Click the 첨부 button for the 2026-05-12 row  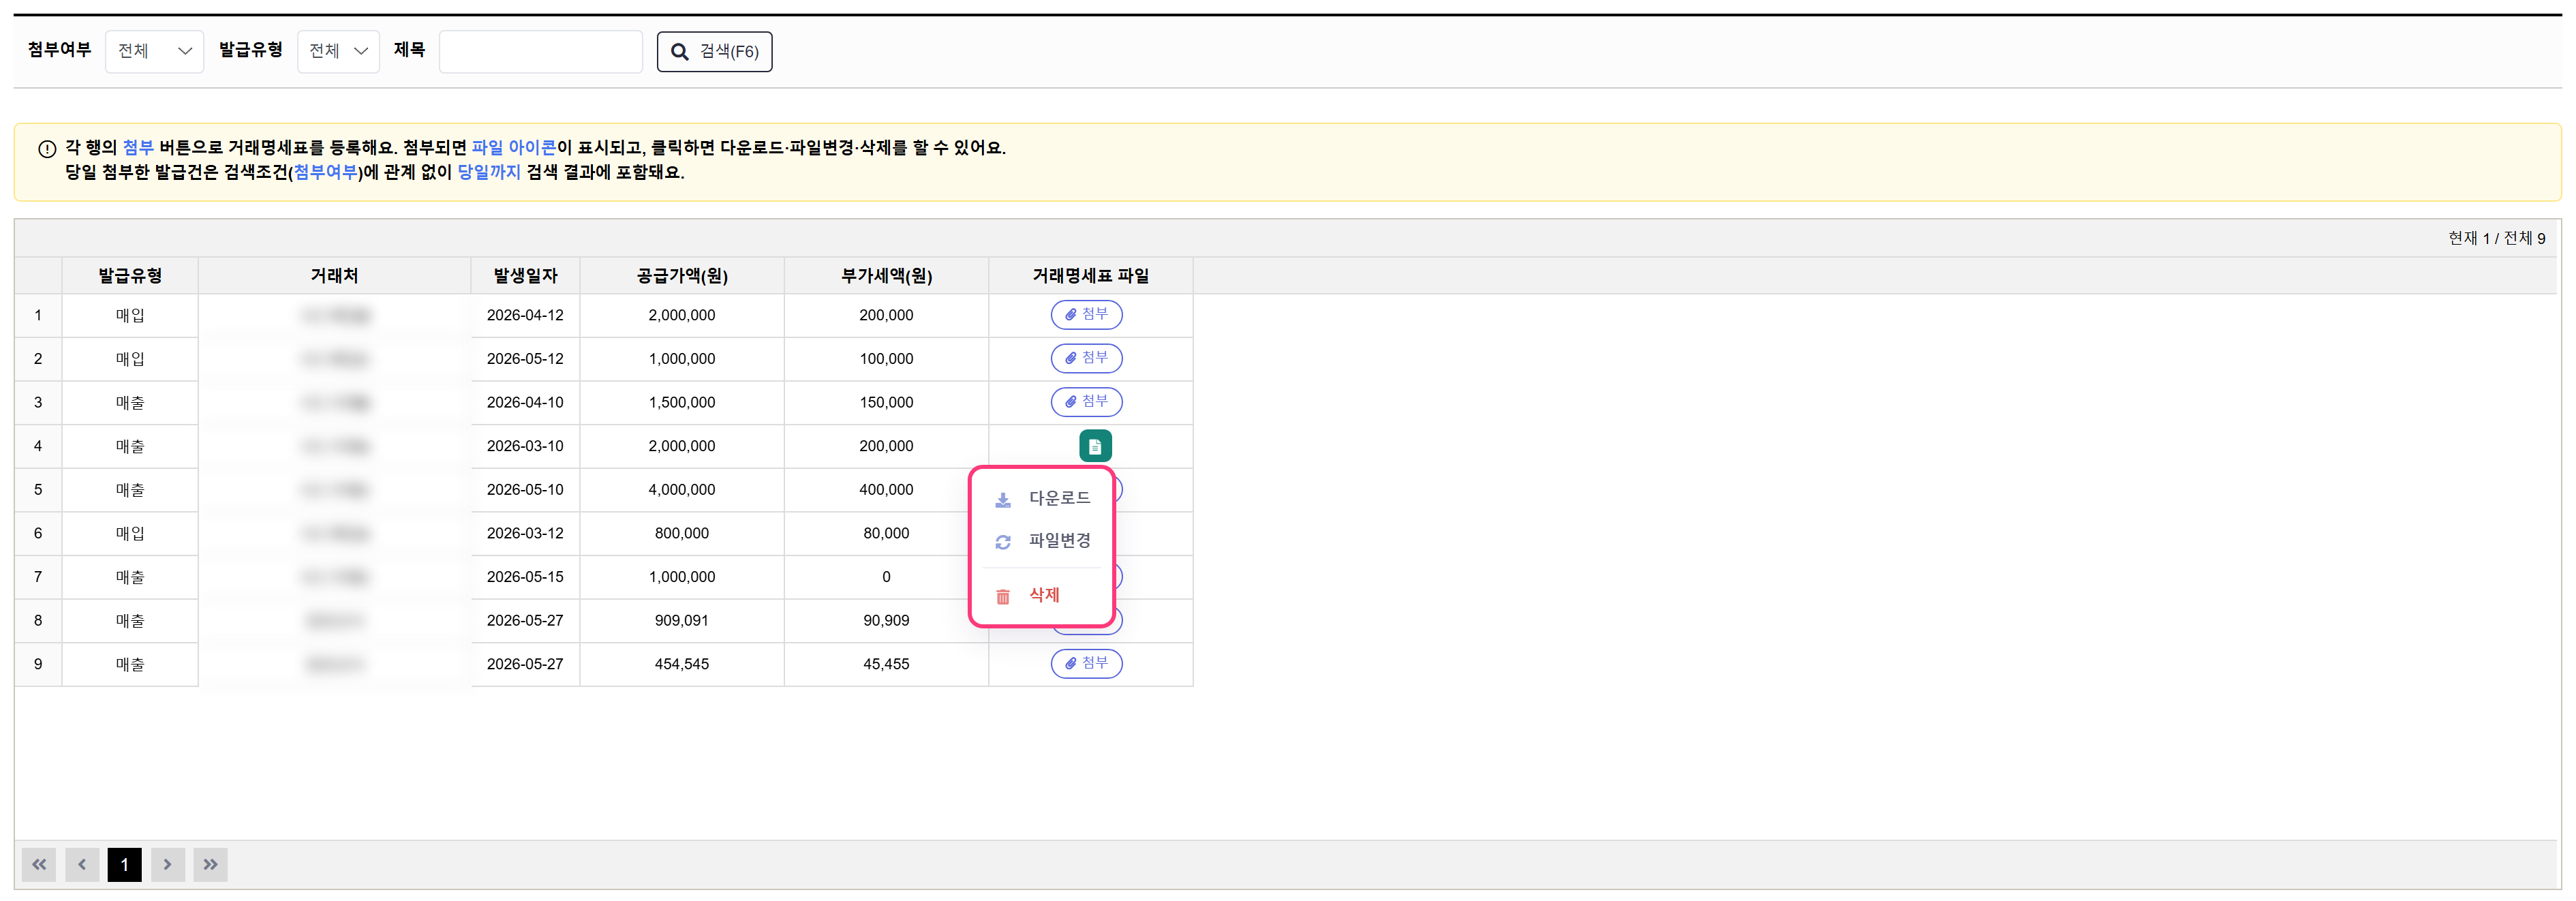click(1086, 358)
